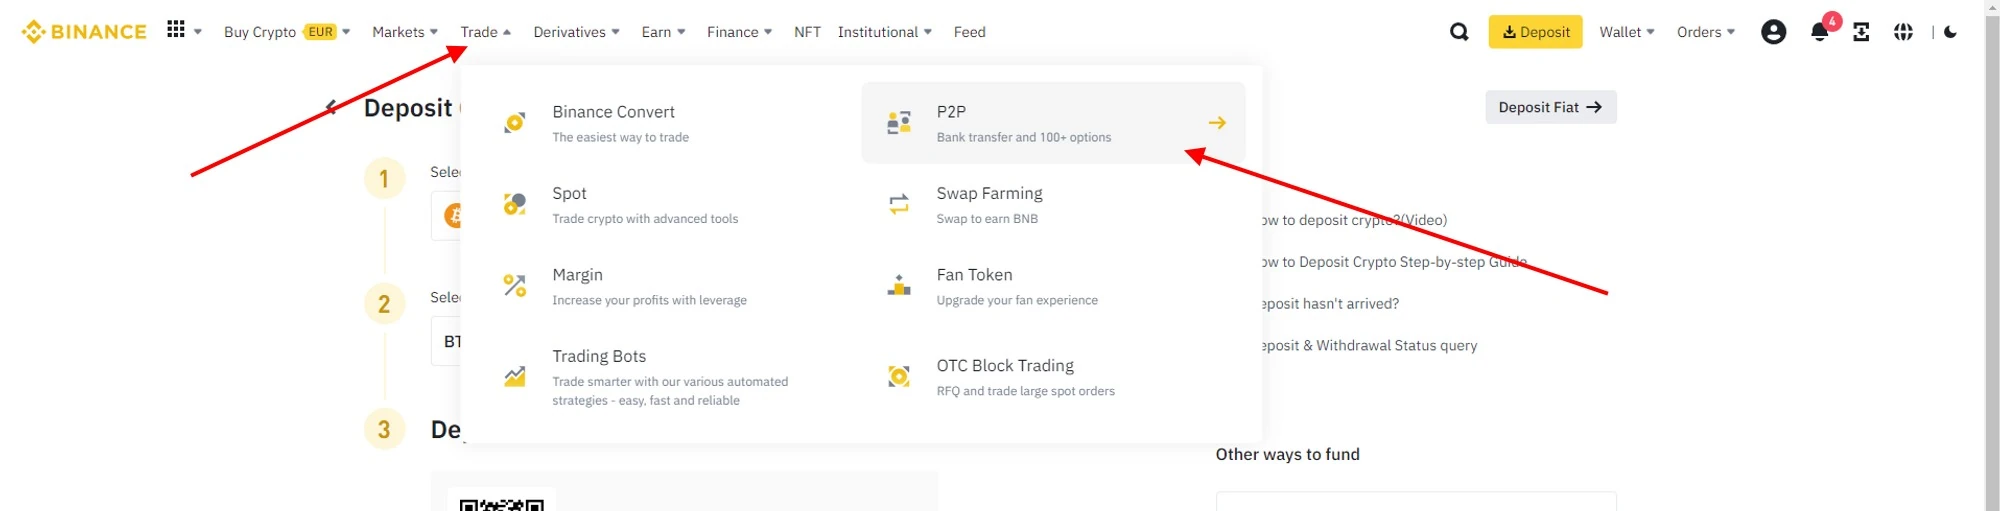Click the yellow Deposit button

click(1535, 32)
